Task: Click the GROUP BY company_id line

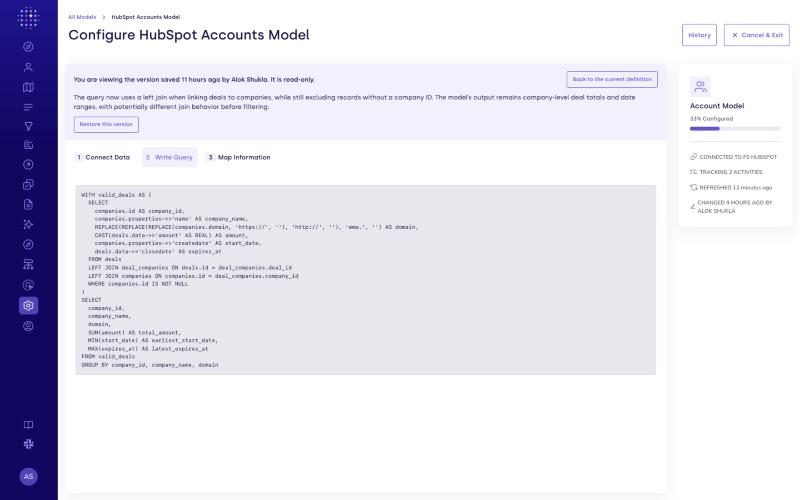Action: click(x=150, y=365)
